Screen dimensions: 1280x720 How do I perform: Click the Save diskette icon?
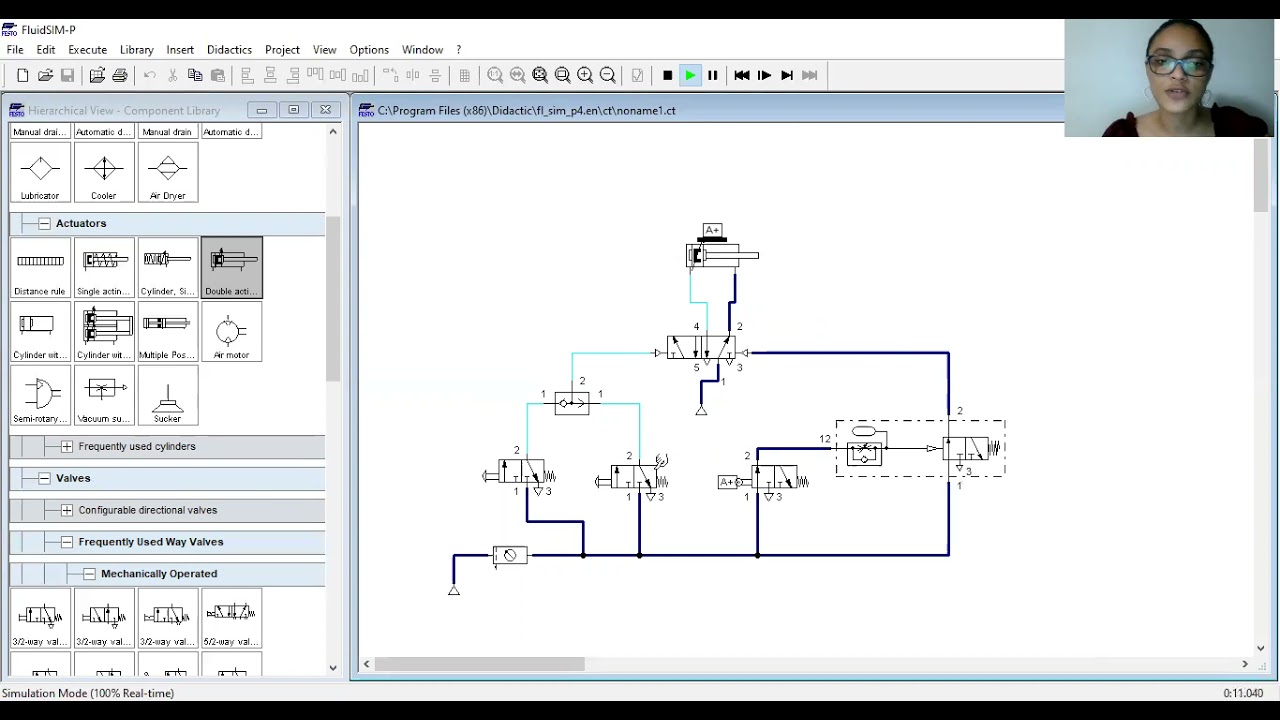(67, 75)
